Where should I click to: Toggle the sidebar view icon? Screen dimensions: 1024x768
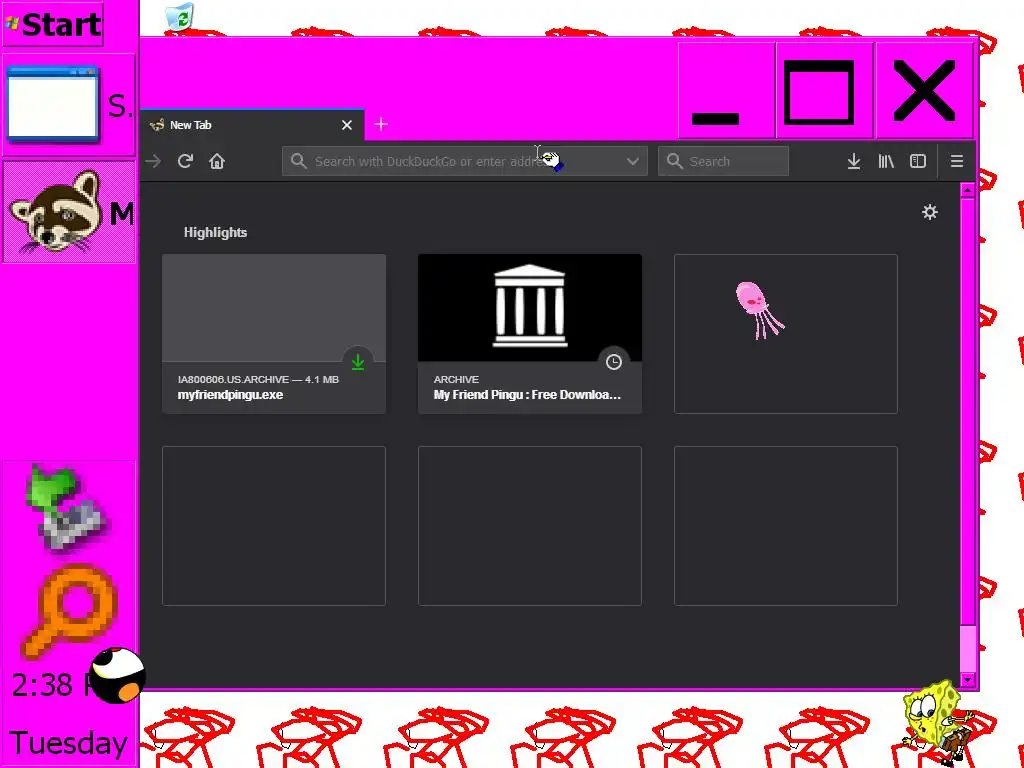[918, 161]
